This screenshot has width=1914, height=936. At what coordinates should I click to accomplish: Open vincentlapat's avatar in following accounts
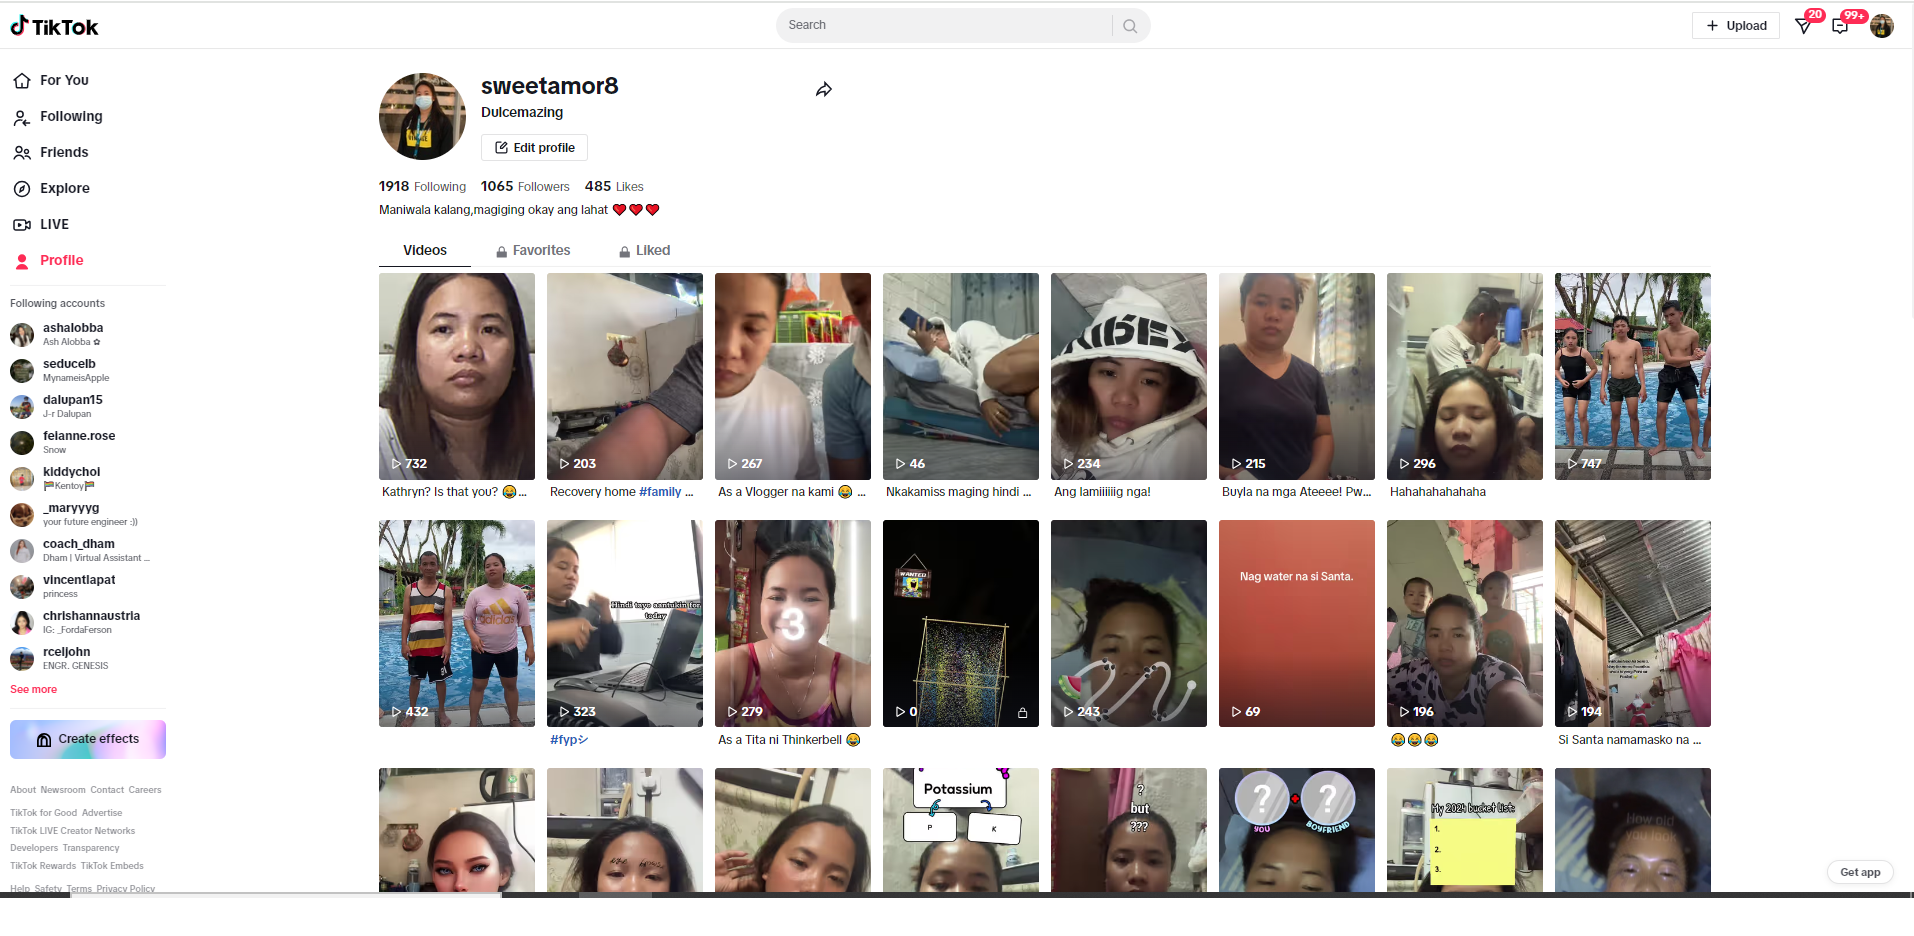click(x=22, y=587)
